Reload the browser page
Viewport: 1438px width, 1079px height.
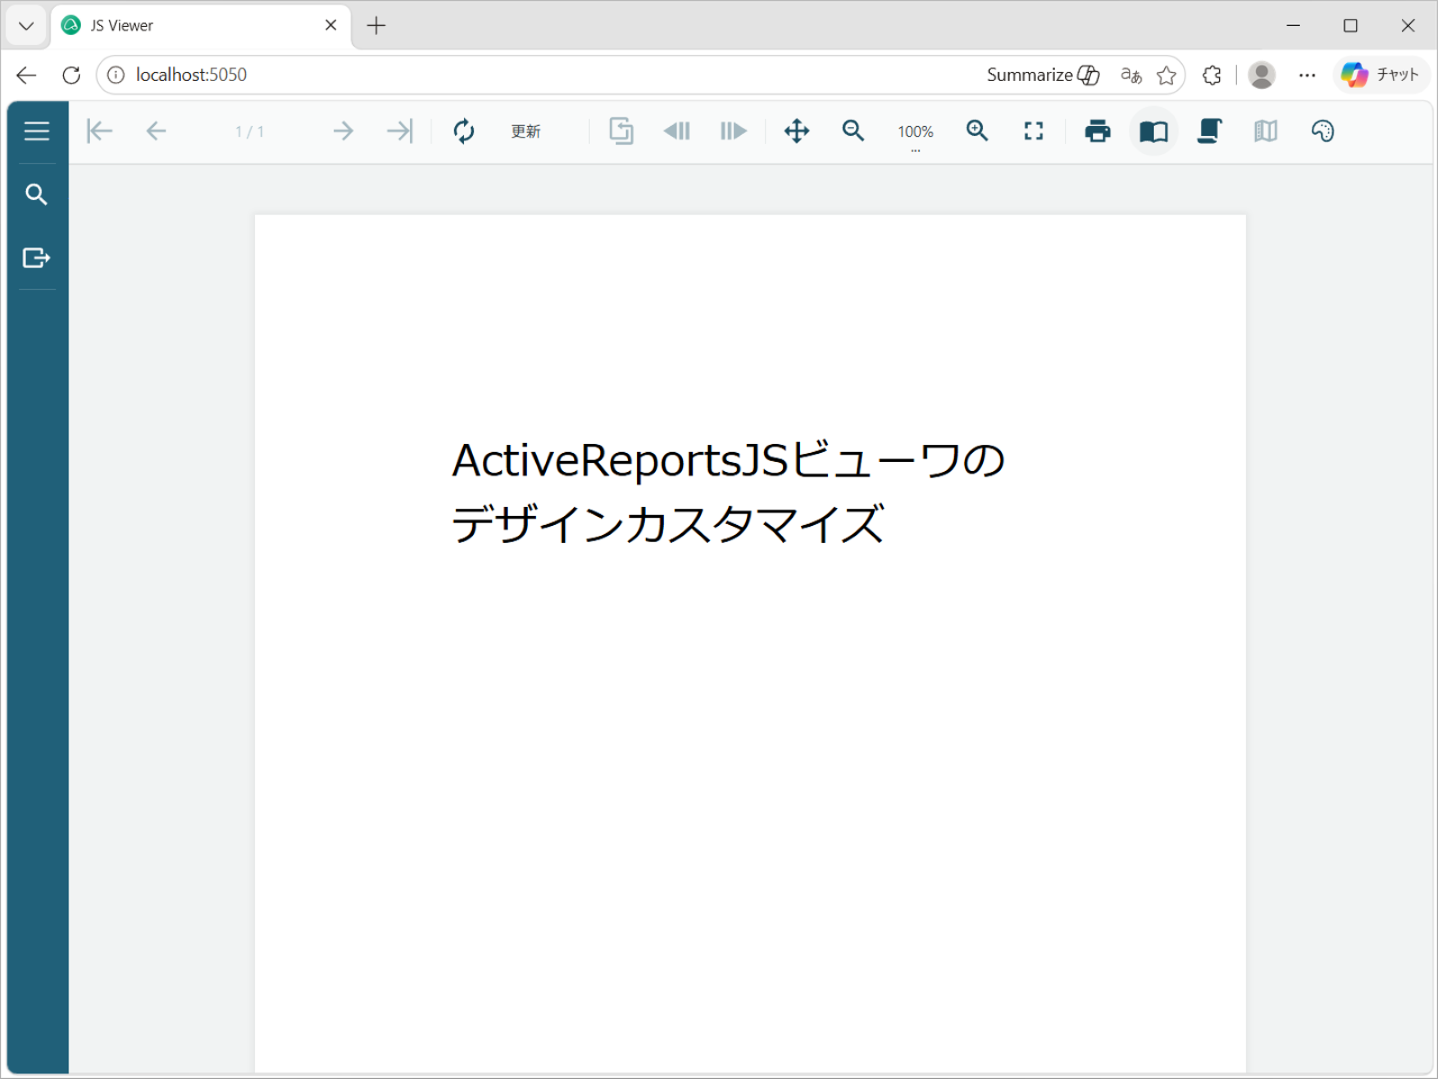point(71,75)
